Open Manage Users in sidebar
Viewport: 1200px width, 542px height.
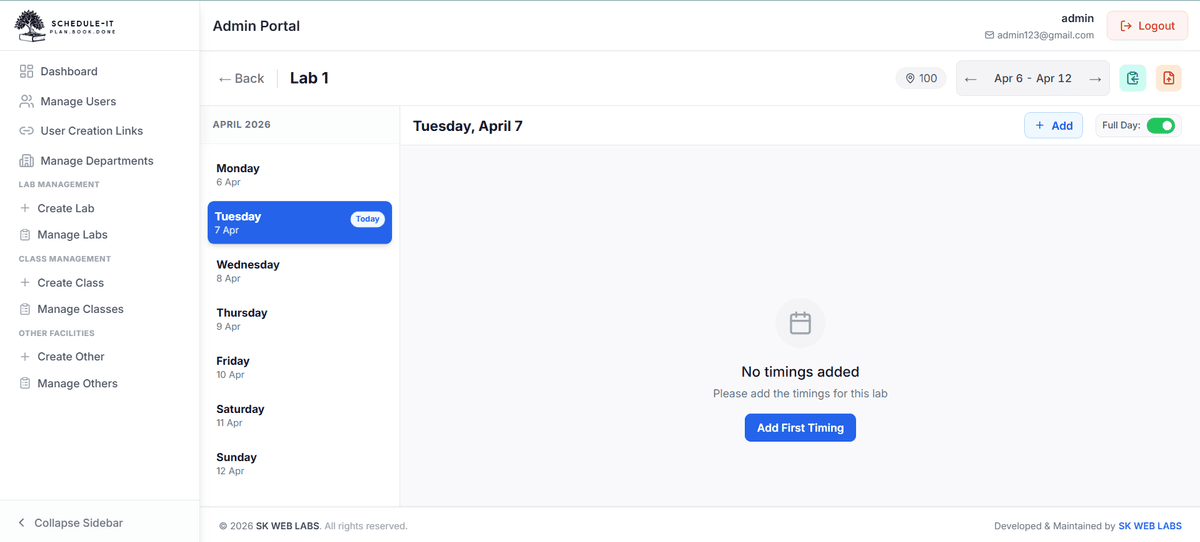coord(77,101)
